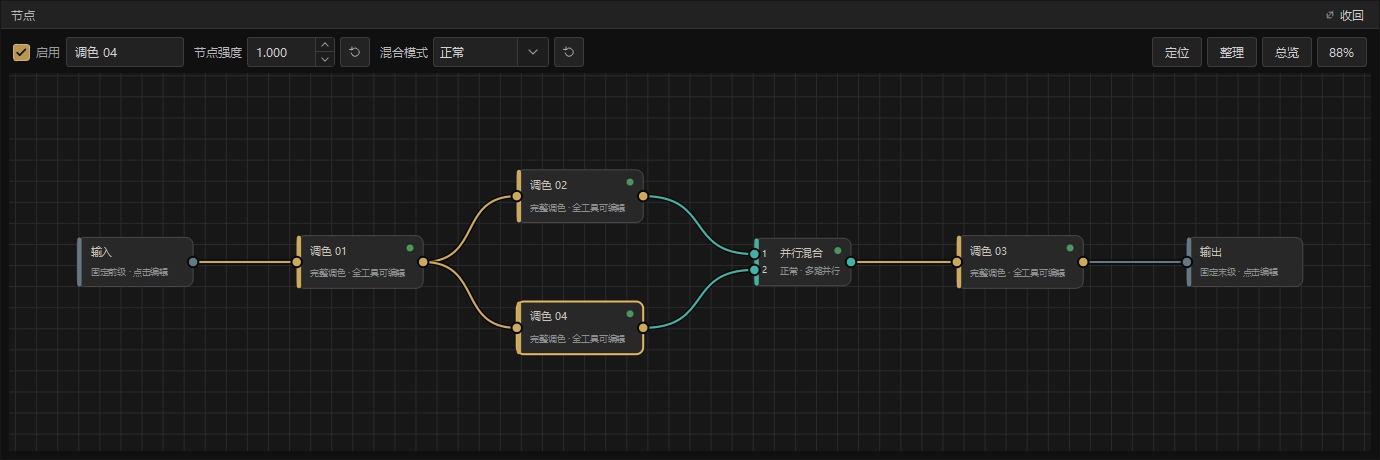
Task: Select the 调色 03 node
Action: 1020,262
